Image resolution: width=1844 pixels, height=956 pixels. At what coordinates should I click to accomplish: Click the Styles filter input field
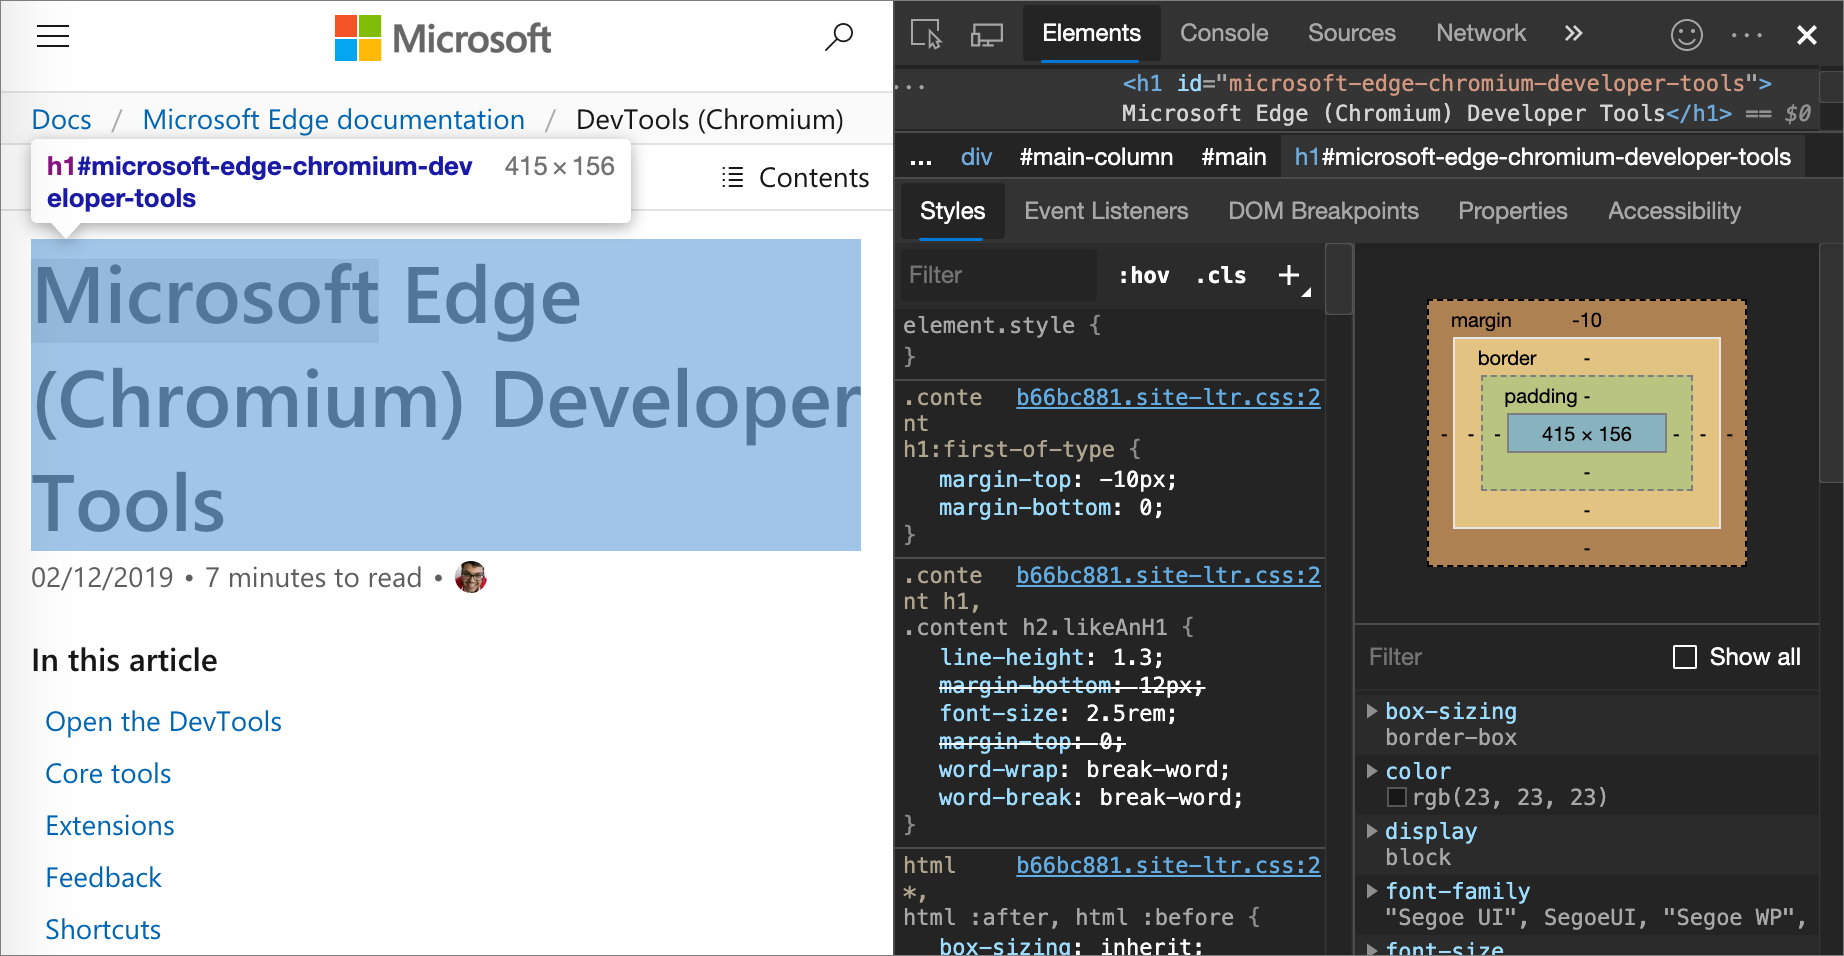(x=997, y=275)
